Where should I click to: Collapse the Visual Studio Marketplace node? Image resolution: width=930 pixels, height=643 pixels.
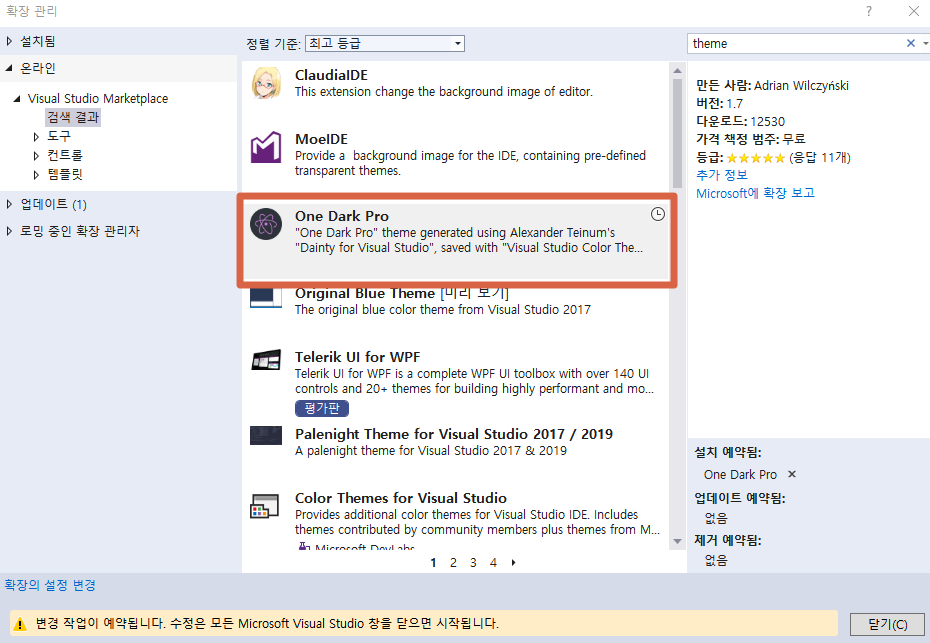(x=17, y=98)
